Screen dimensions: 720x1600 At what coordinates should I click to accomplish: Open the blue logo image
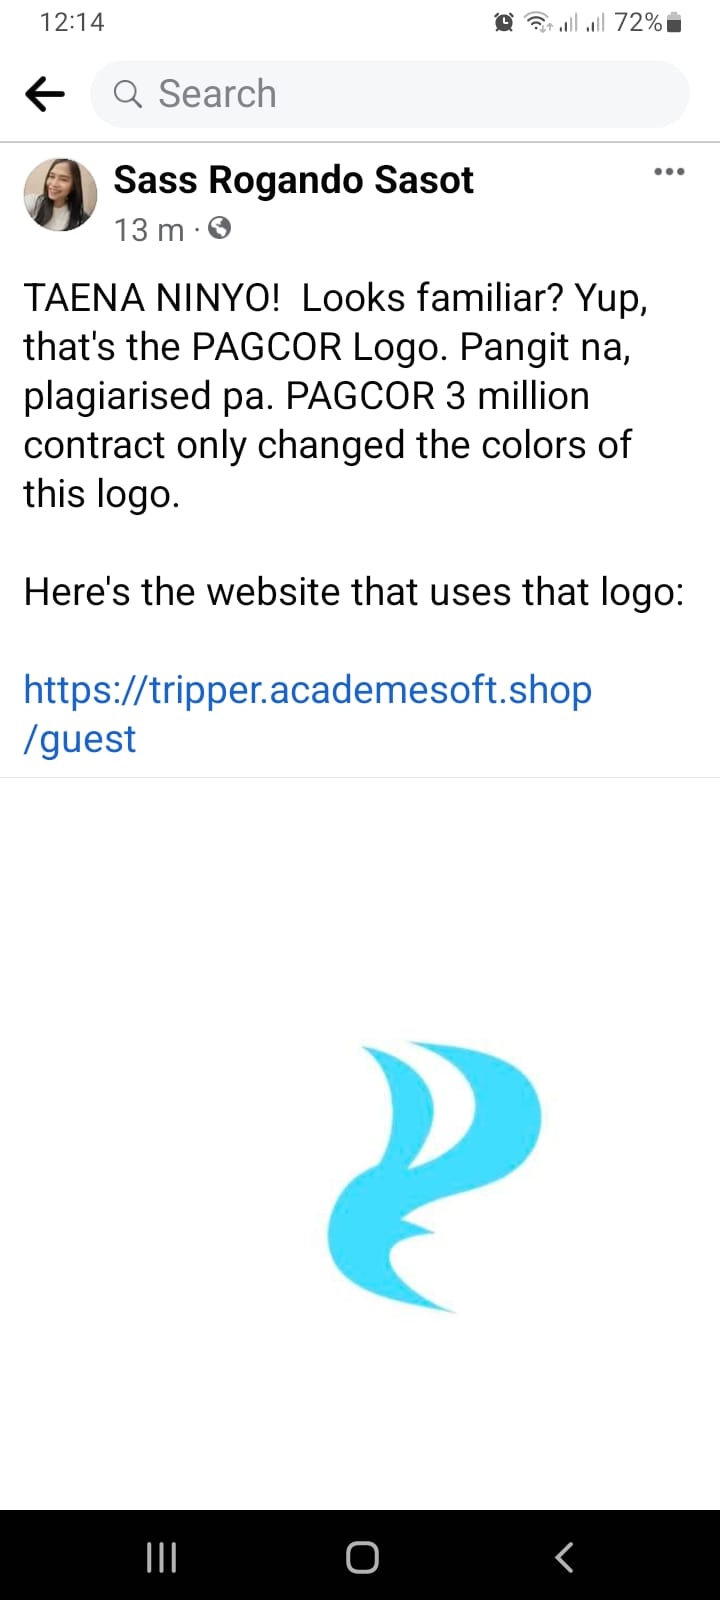click(x=434, y=1176)
